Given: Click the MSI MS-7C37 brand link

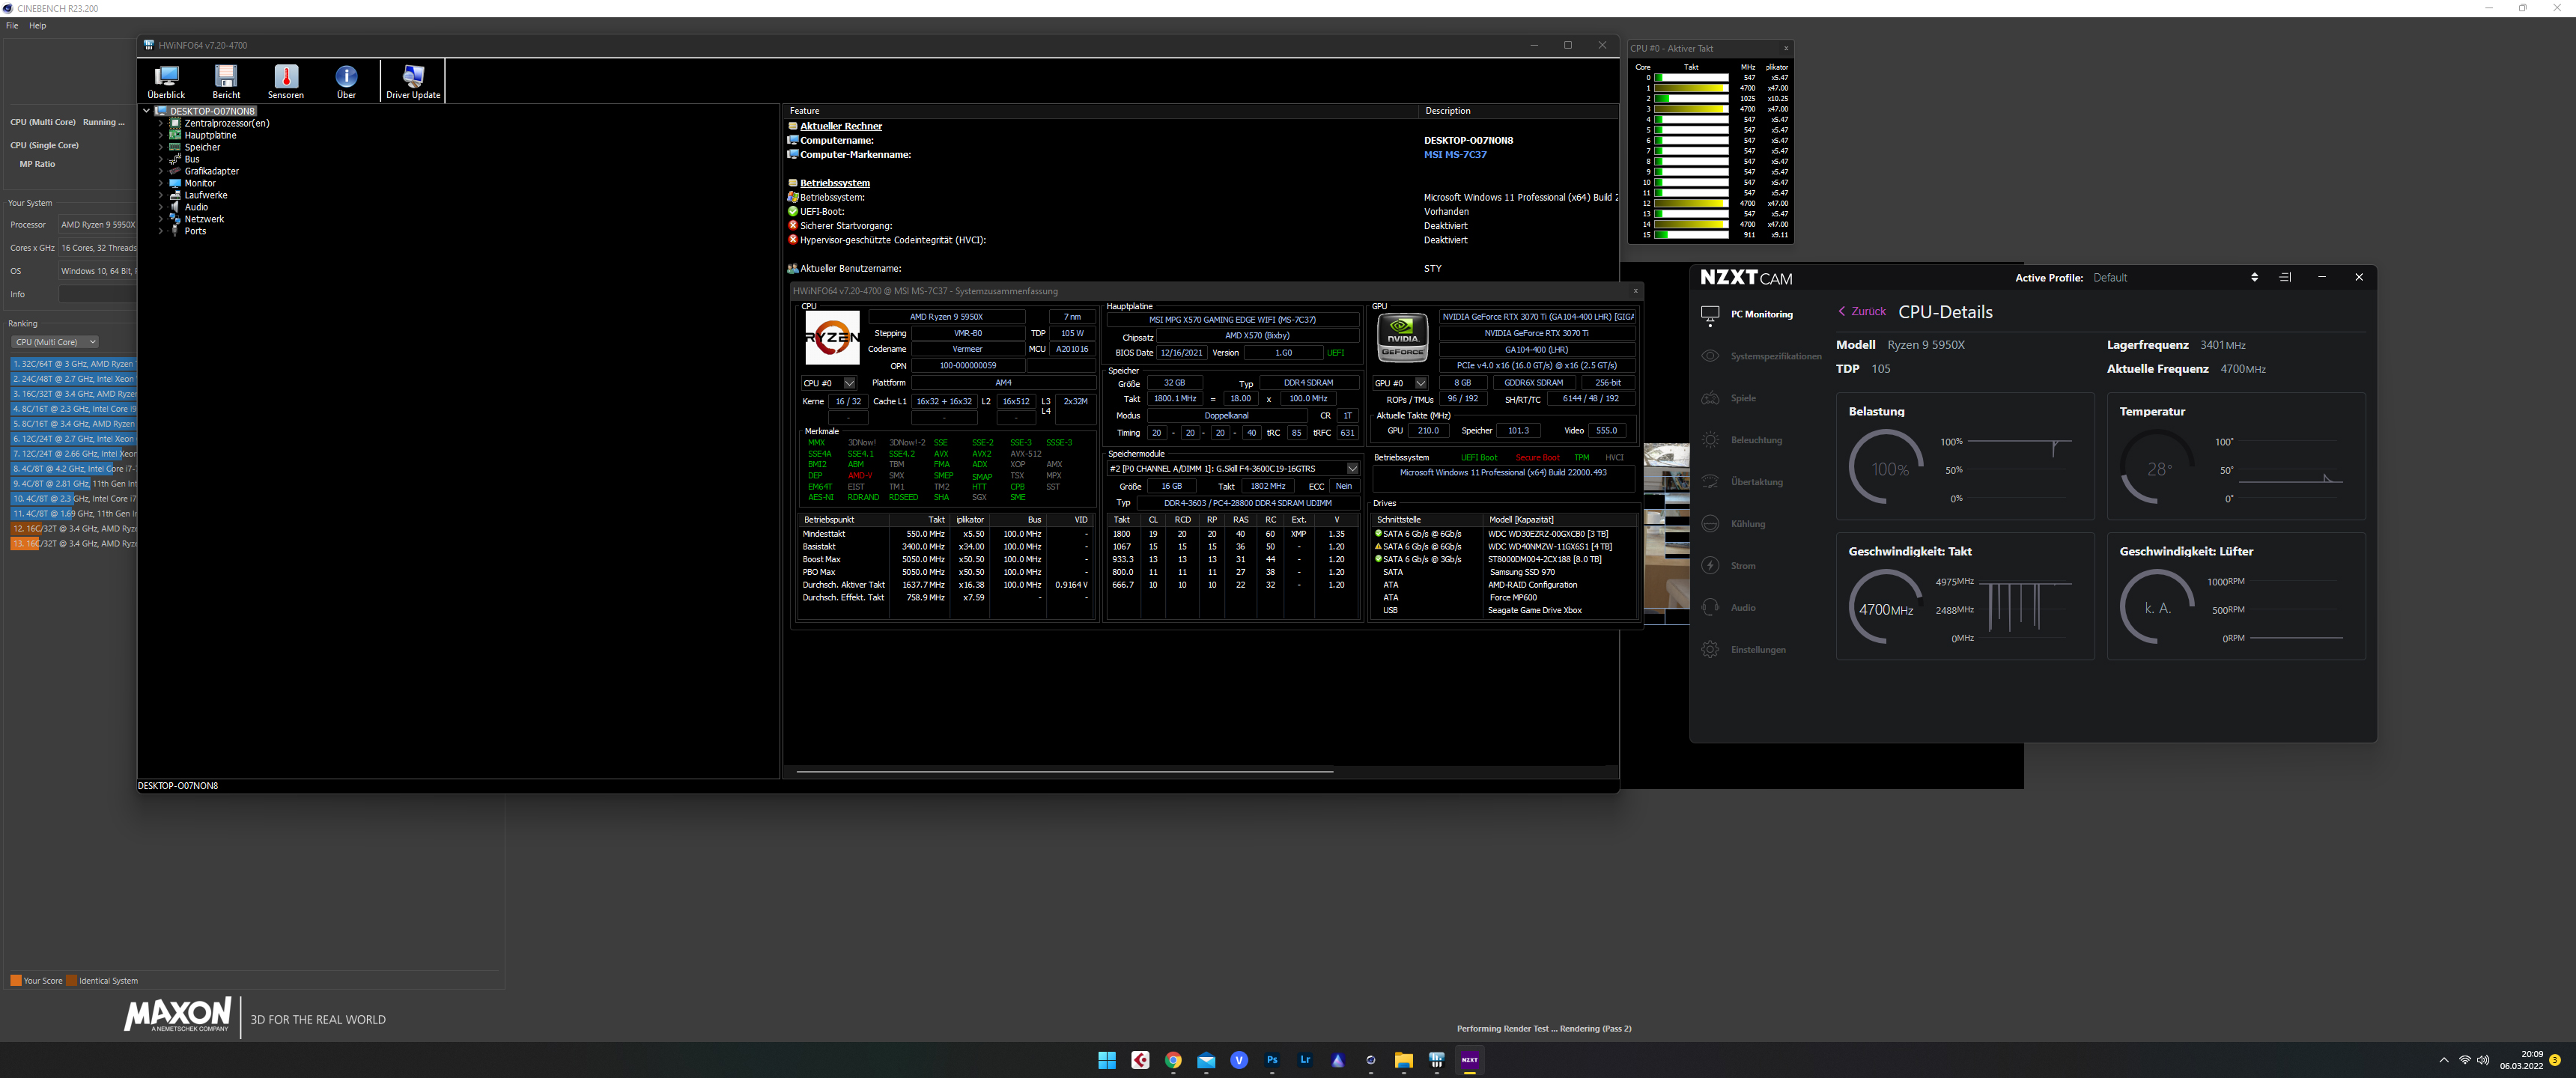Looking at the screenshot, I should point(1454,155).
